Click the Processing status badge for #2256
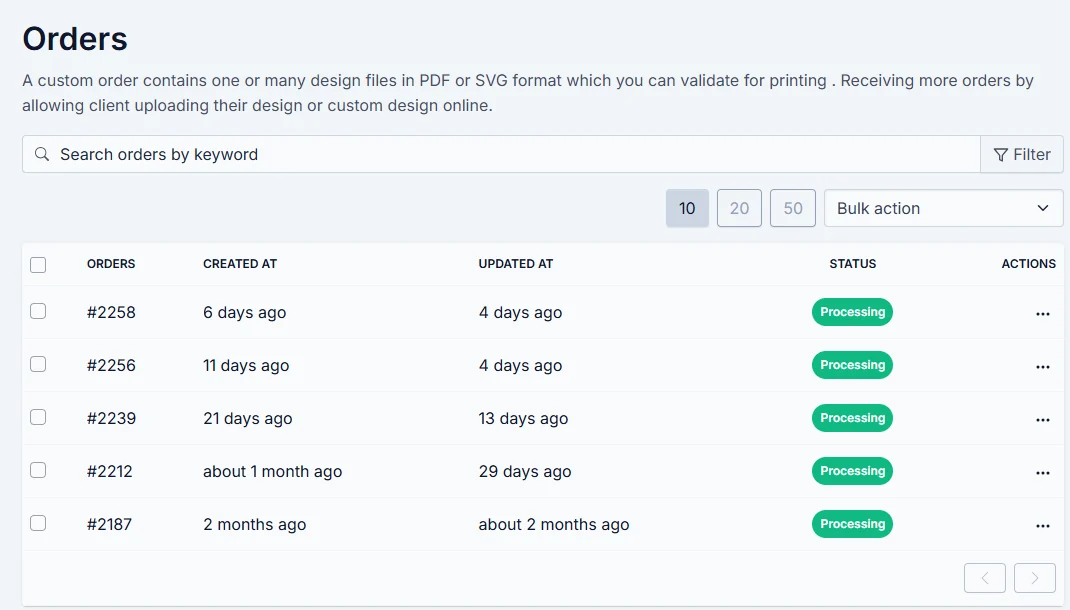This screenshot has width=1070, height=610. 852,365
